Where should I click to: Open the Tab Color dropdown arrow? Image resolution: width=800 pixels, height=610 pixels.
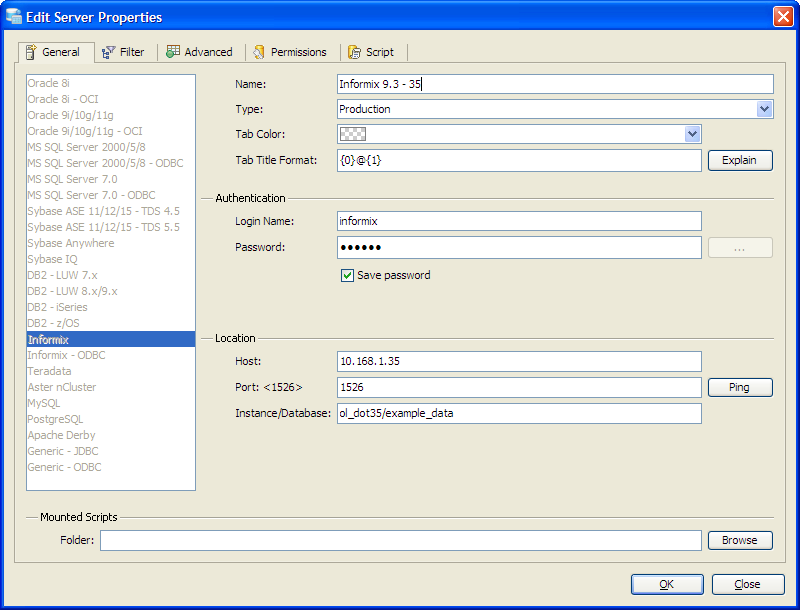click(x=692, y=134)
